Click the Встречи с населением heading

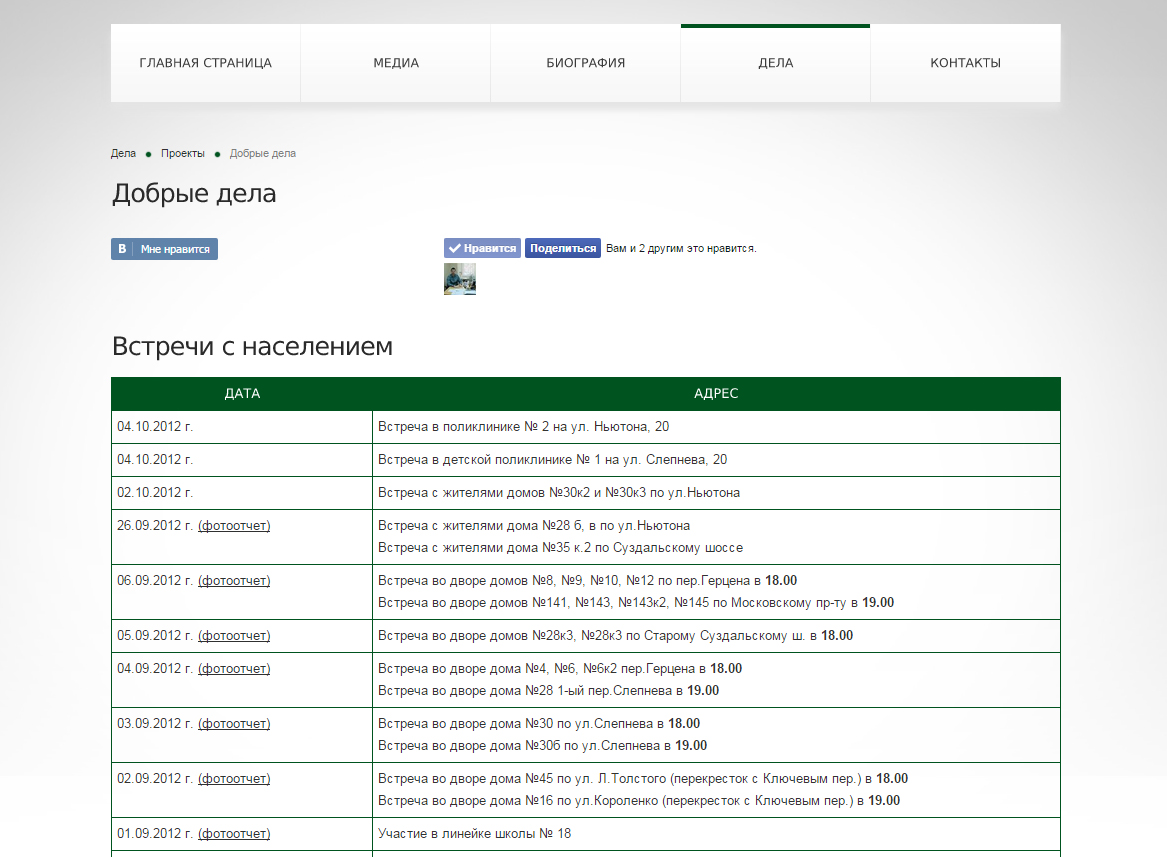click(252, 347)
